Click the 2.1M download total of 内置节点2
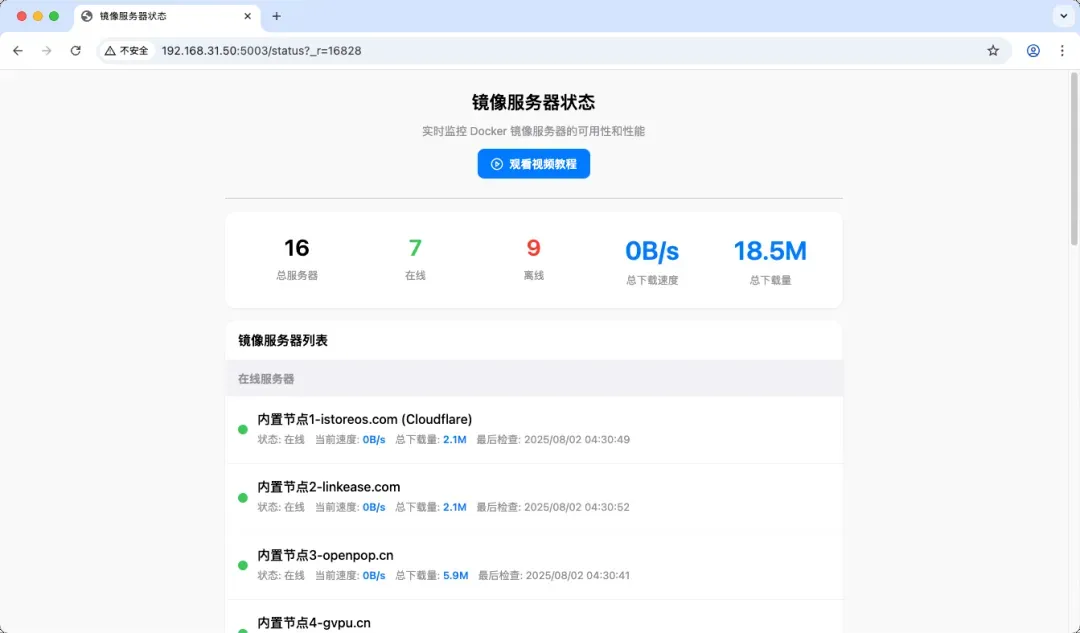Screen dimensions: 1080x633 tap(455, 507)
